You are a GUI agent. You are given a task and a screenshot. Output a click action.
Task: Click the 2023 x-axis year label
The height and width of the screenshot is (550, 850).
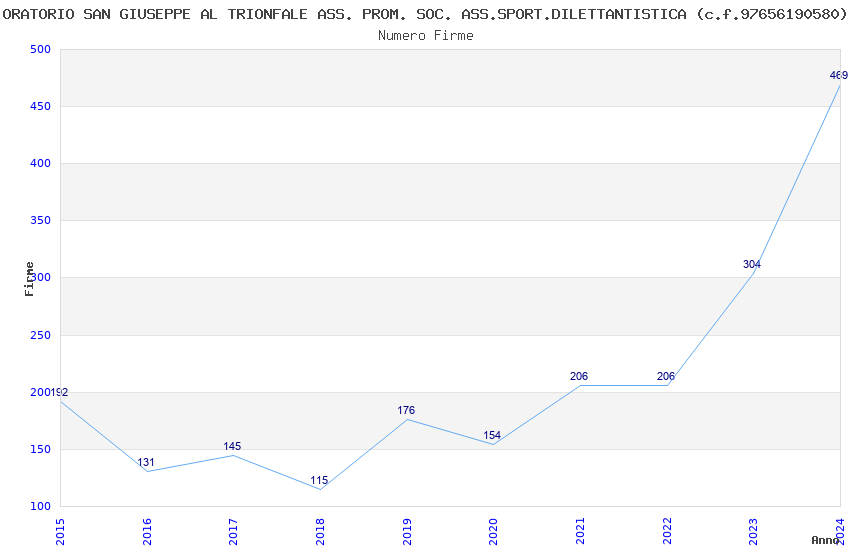coord(753,531)
